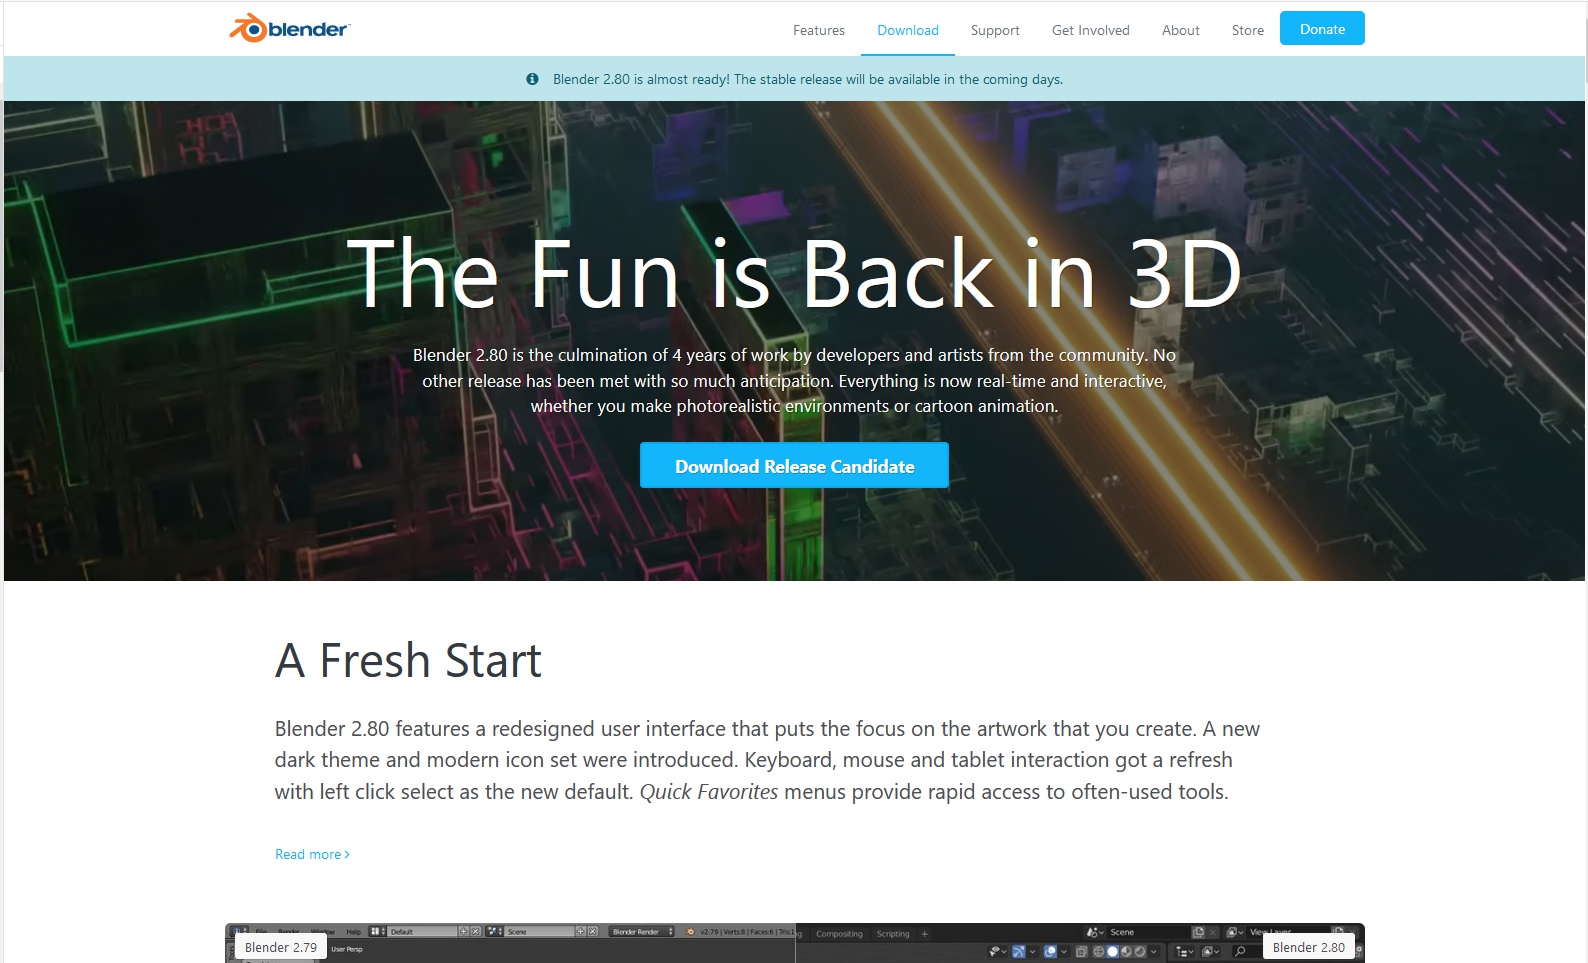1588x963 pixels.
Task: Click the Blender 2.79 comparison label
Action: [281, 947]
